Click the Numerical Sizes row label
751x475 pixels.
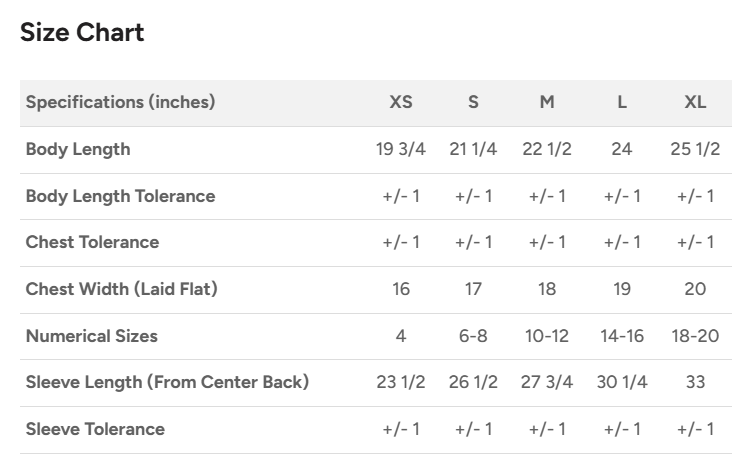tap(91, 336)
